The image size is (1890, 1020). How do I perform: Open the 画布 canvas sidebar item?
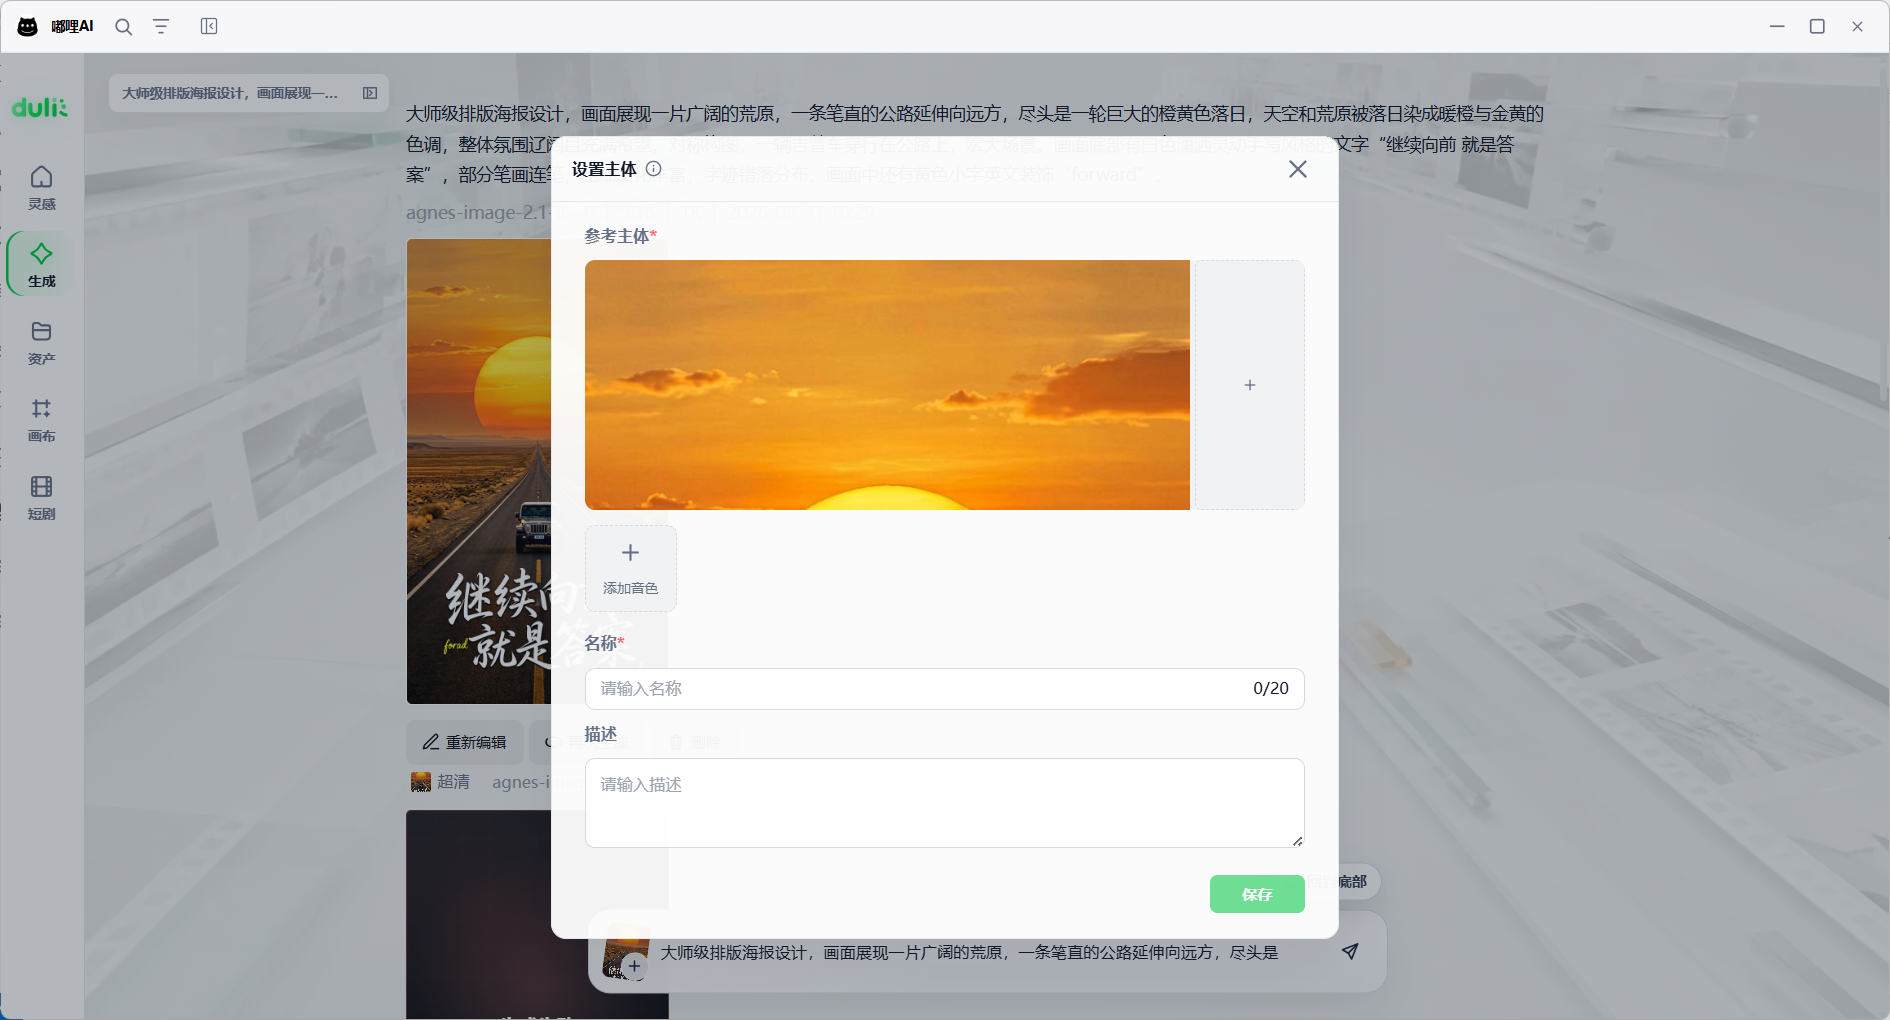pos(41,420)
